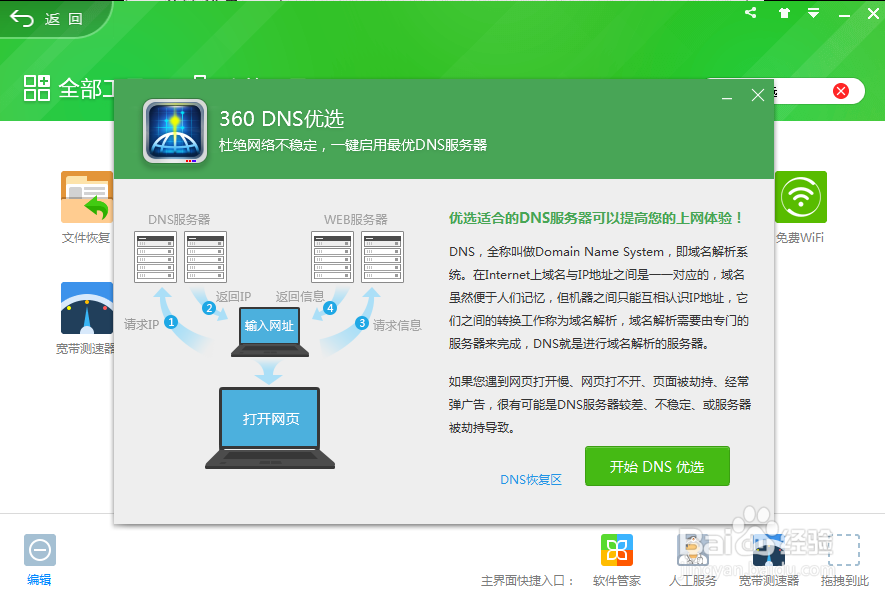Viewport: 885px width, 600px height.
Task: Click the share icon in title bar
Action: click(750, 12)
